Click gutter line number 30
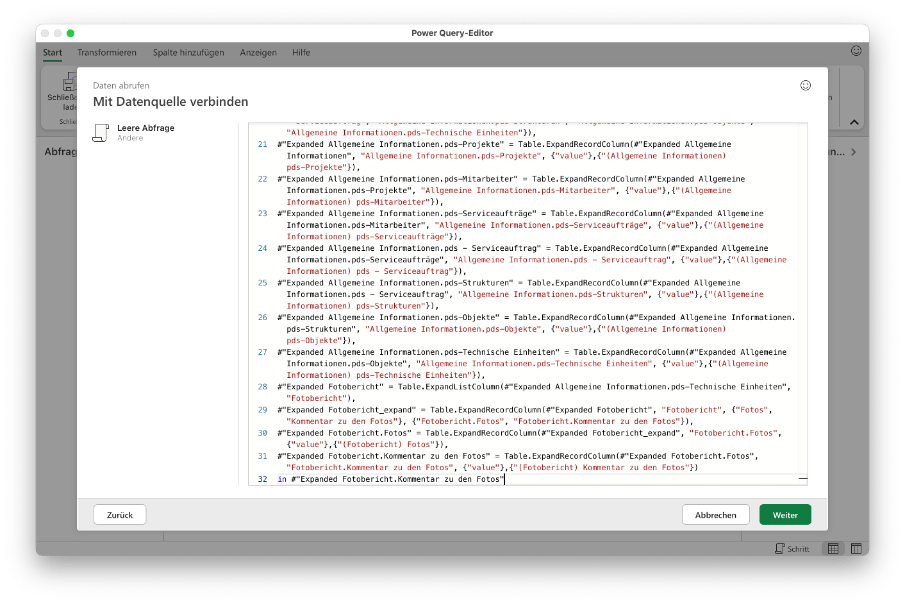Viewport: 906px width, 604px height. [x=262, y=433]
